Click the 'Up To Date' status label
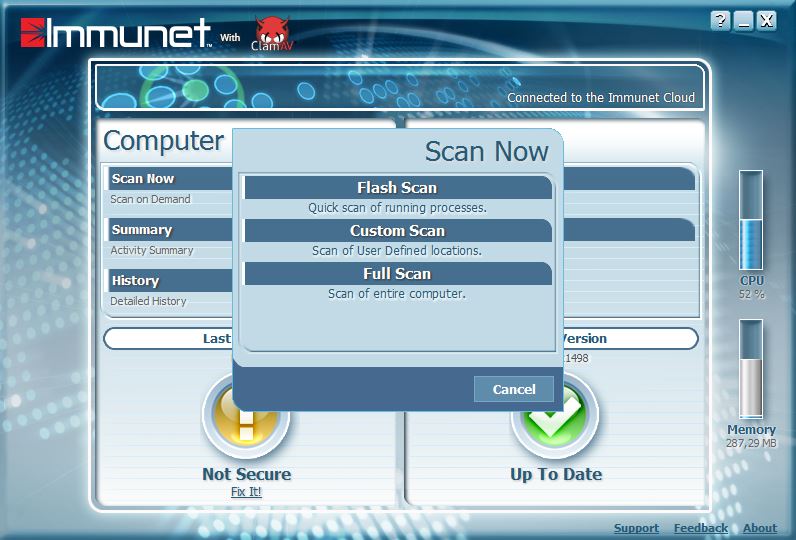796x540 pixels. [556, 474]
